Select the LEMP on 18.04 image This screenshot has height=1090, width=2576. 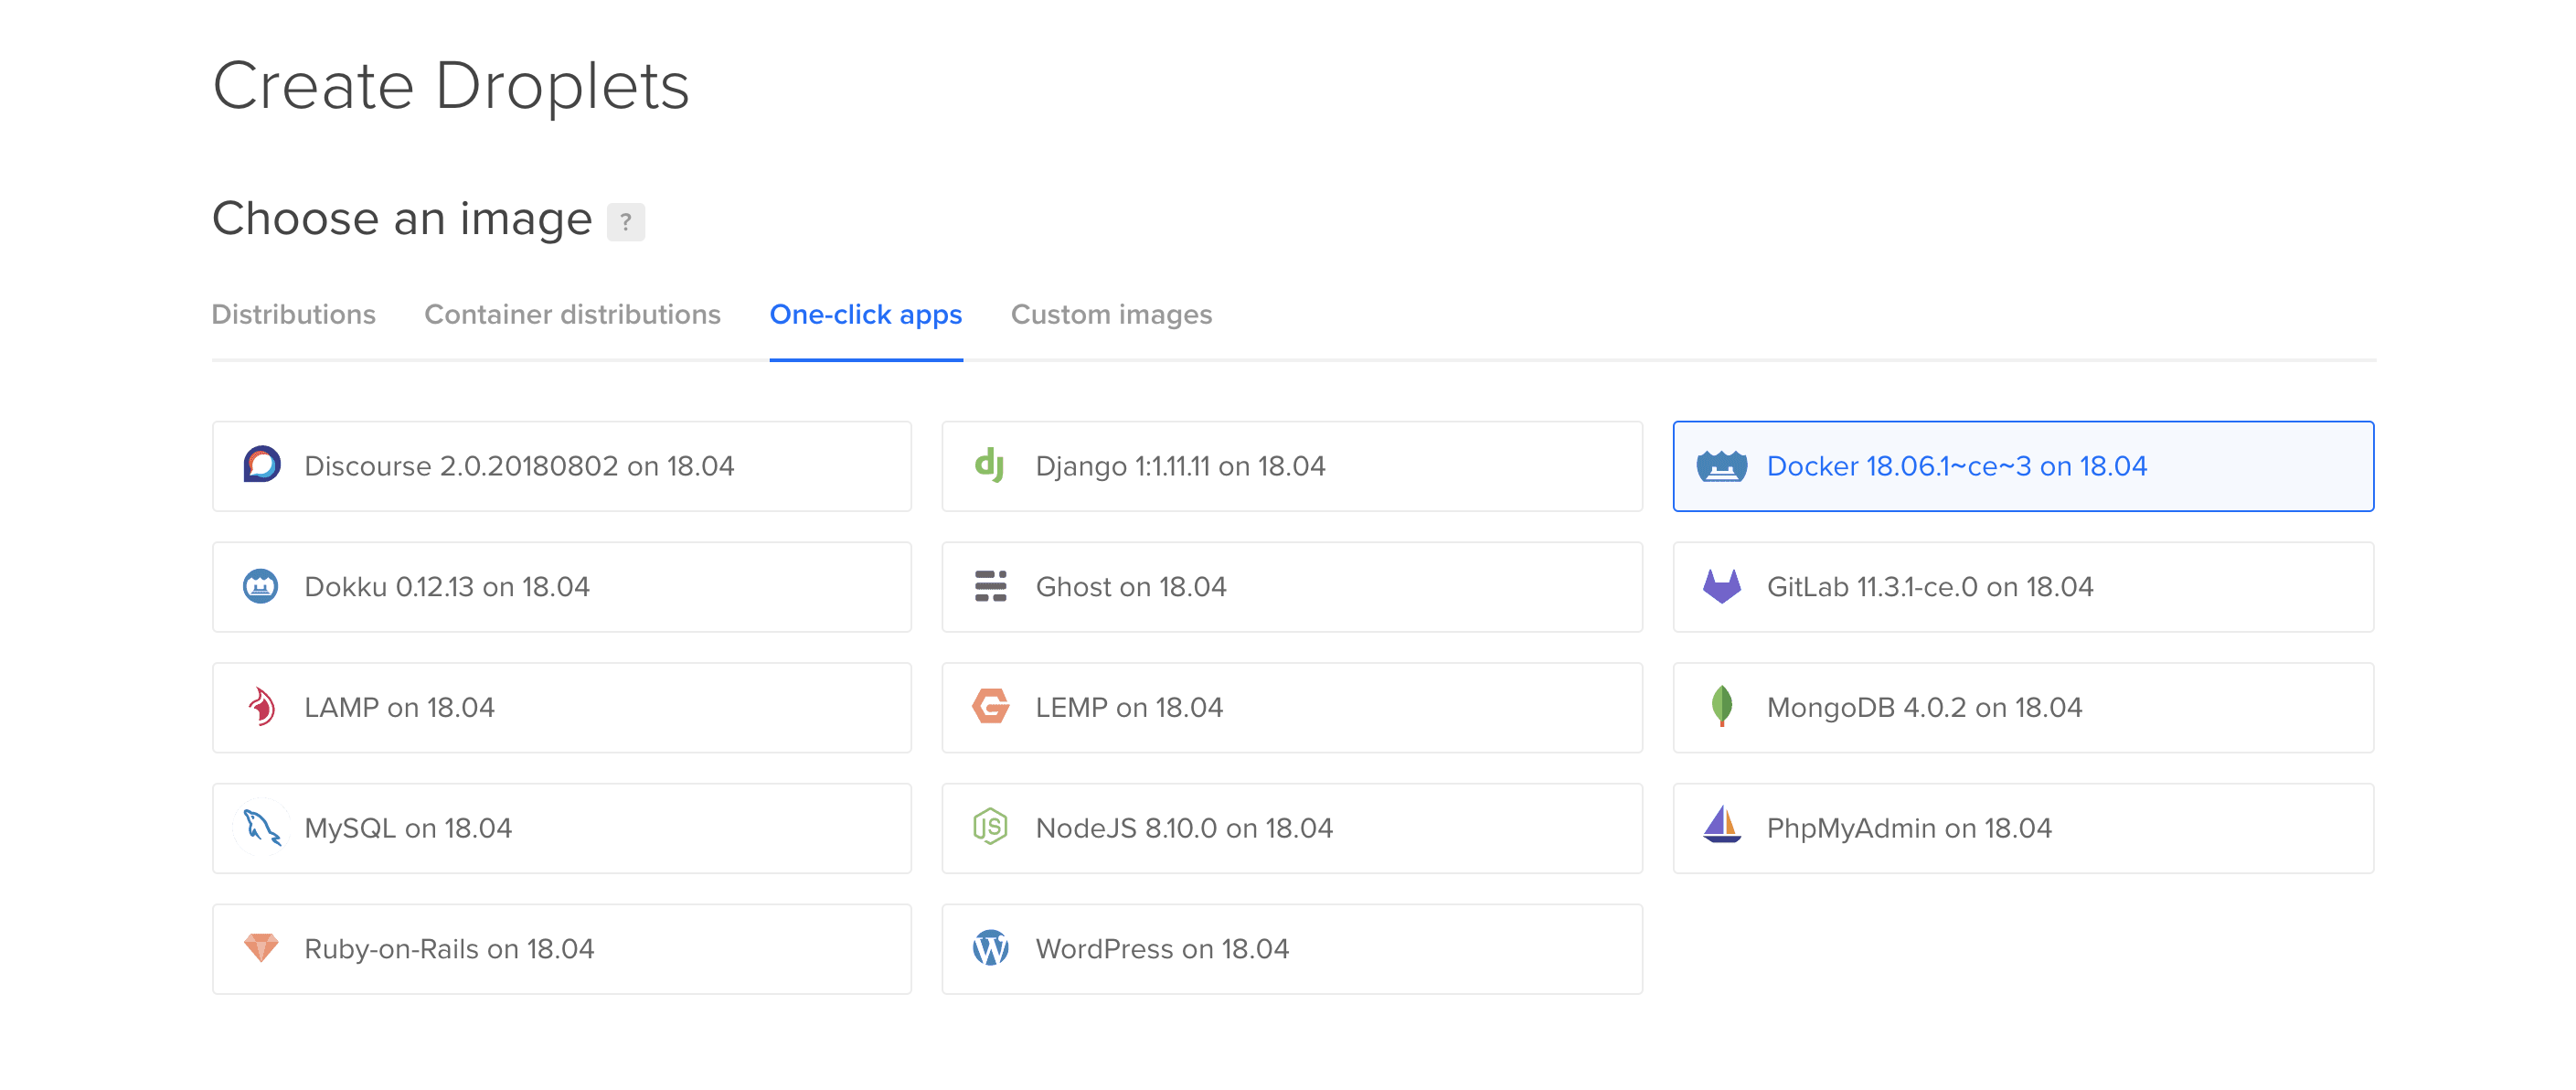(x=1292, y=708)
